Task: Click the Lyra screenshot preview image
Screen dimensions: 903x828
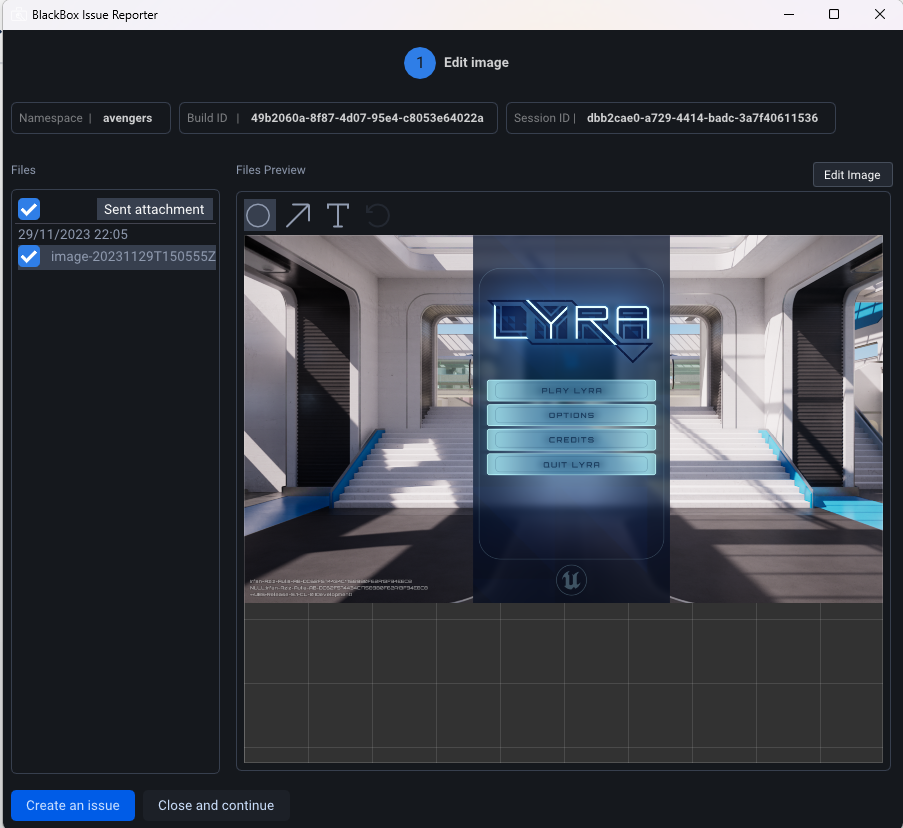Action: (x=563, y=419)
